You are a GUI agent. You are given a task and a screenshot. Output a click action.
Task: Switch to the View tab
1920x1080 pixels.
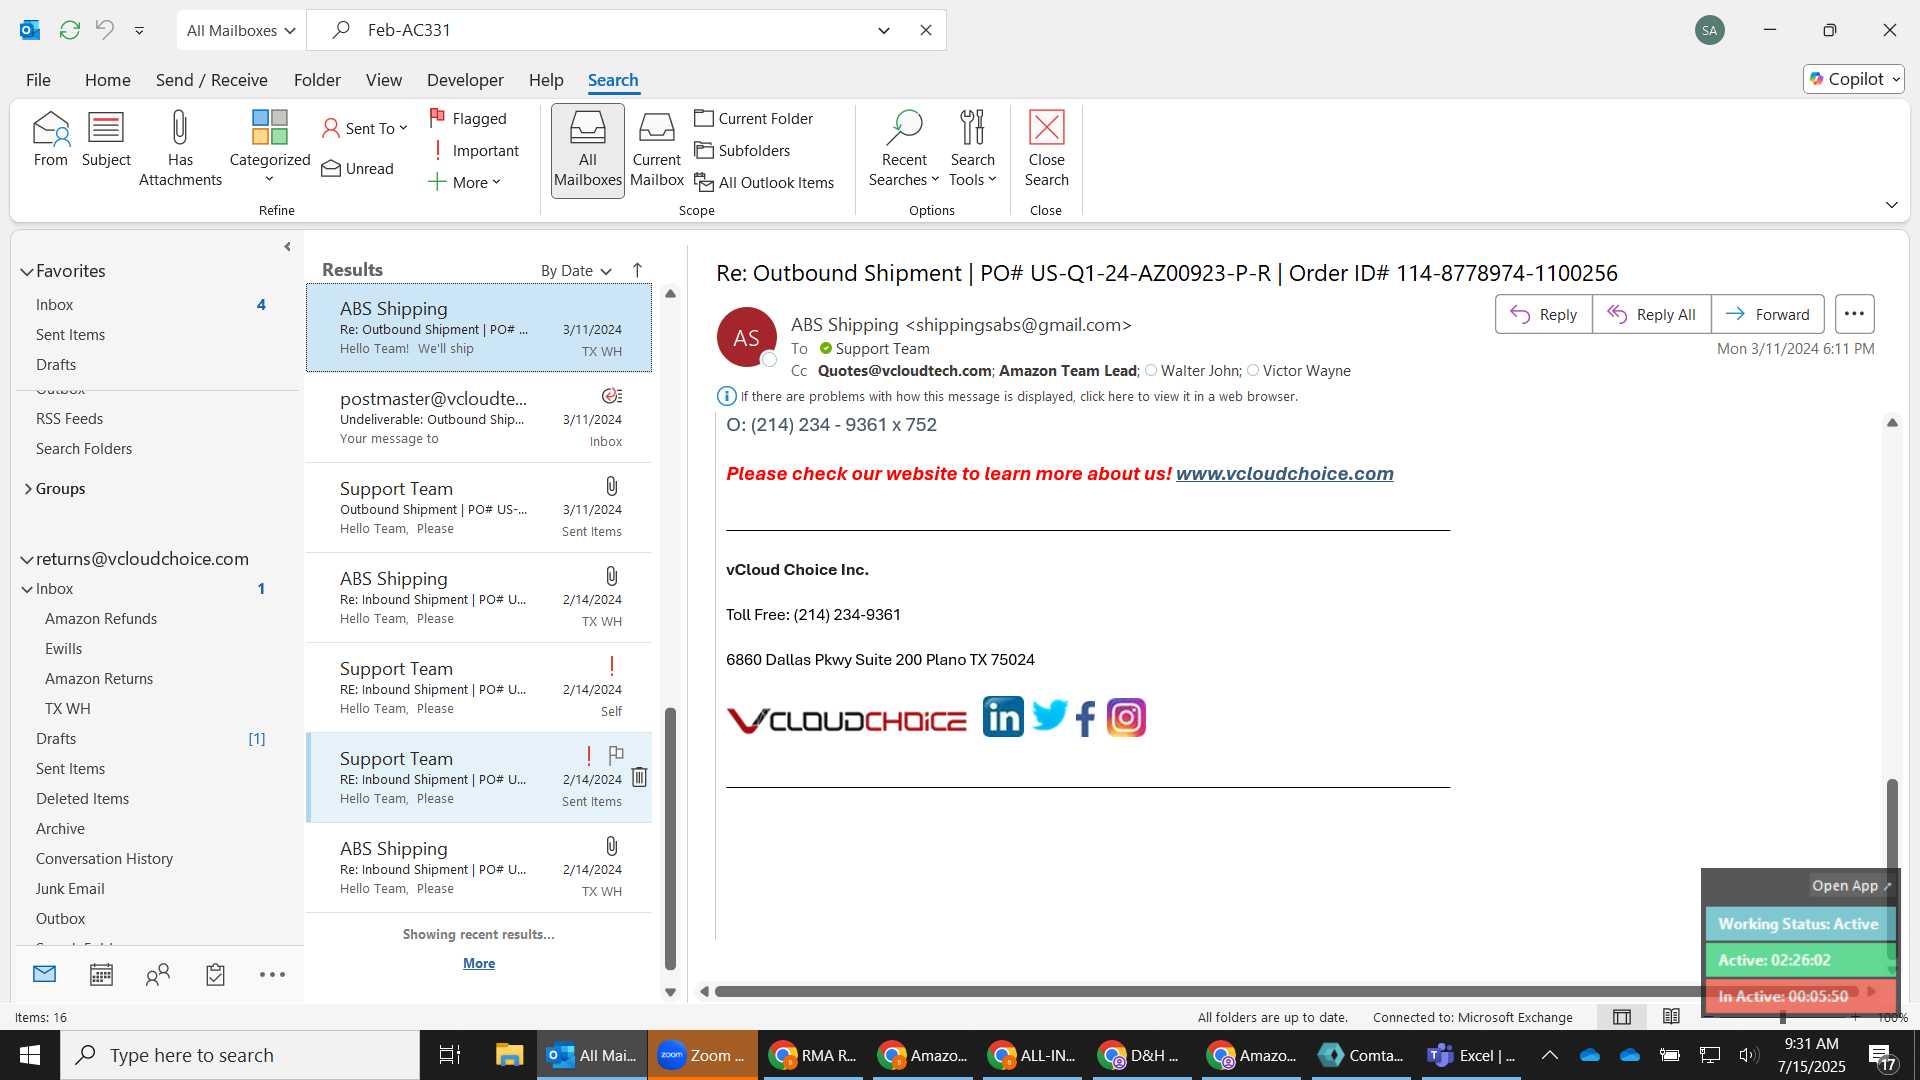(x=383, y=80)
